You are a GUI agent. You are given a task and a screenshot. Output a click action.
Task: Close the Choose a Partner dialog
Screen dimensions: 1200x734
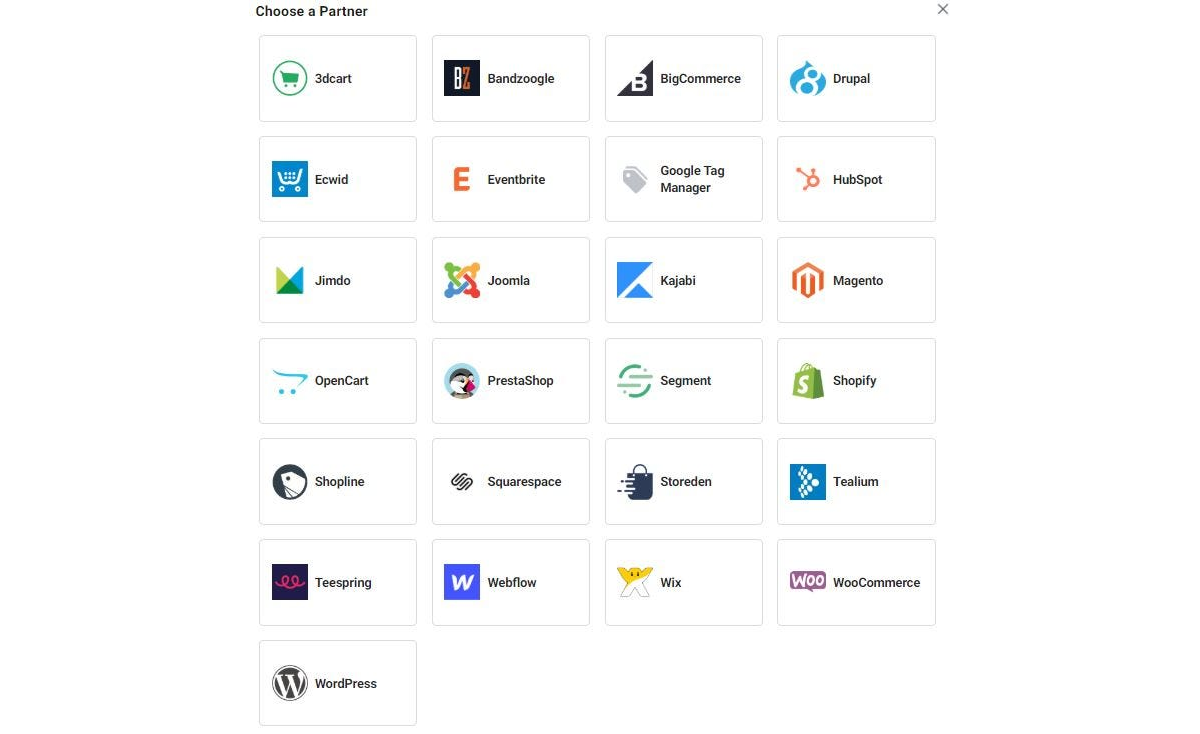tap(943, 9)
